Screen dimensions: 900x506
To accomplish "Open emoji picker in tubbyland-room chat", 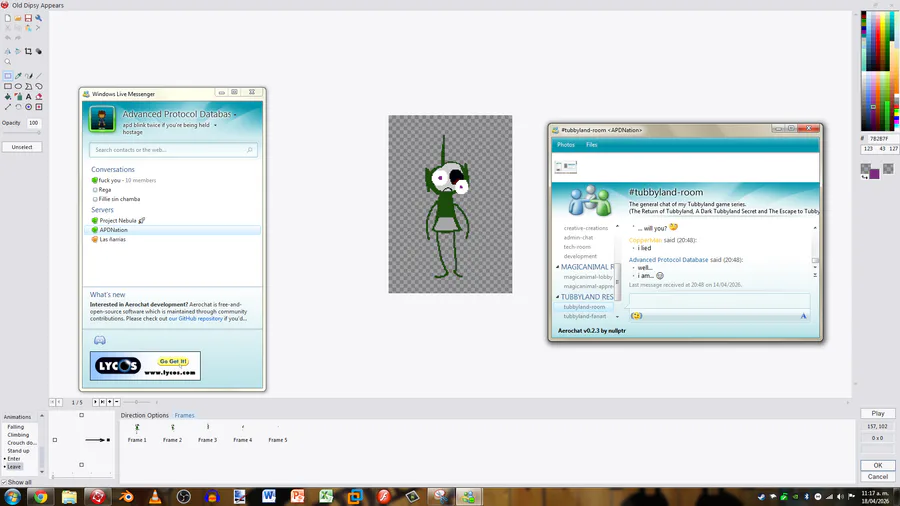I will 636,316.
